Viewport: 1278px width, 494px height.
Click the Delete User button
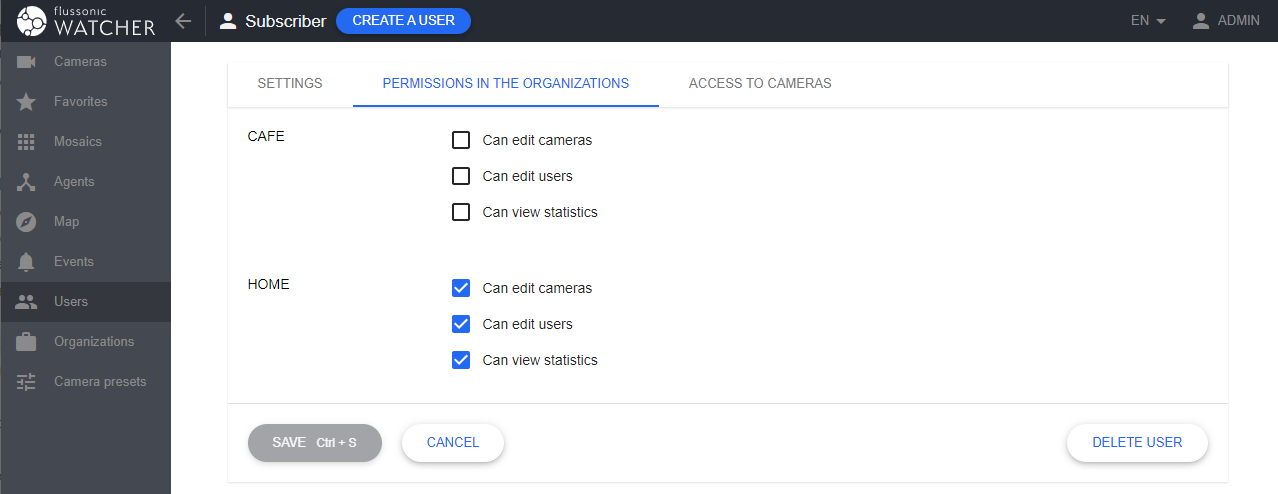pyautogui.click(x=1137, y=442)
